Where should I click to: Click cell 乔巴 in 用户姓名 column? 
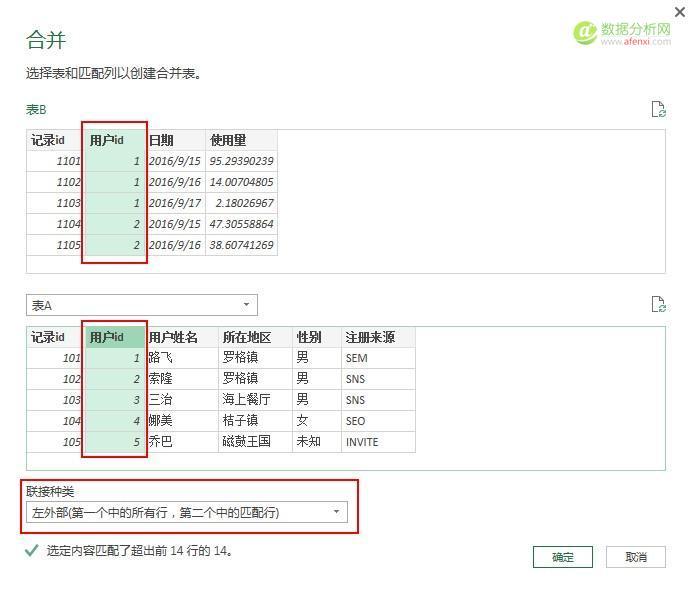[182, 442]
